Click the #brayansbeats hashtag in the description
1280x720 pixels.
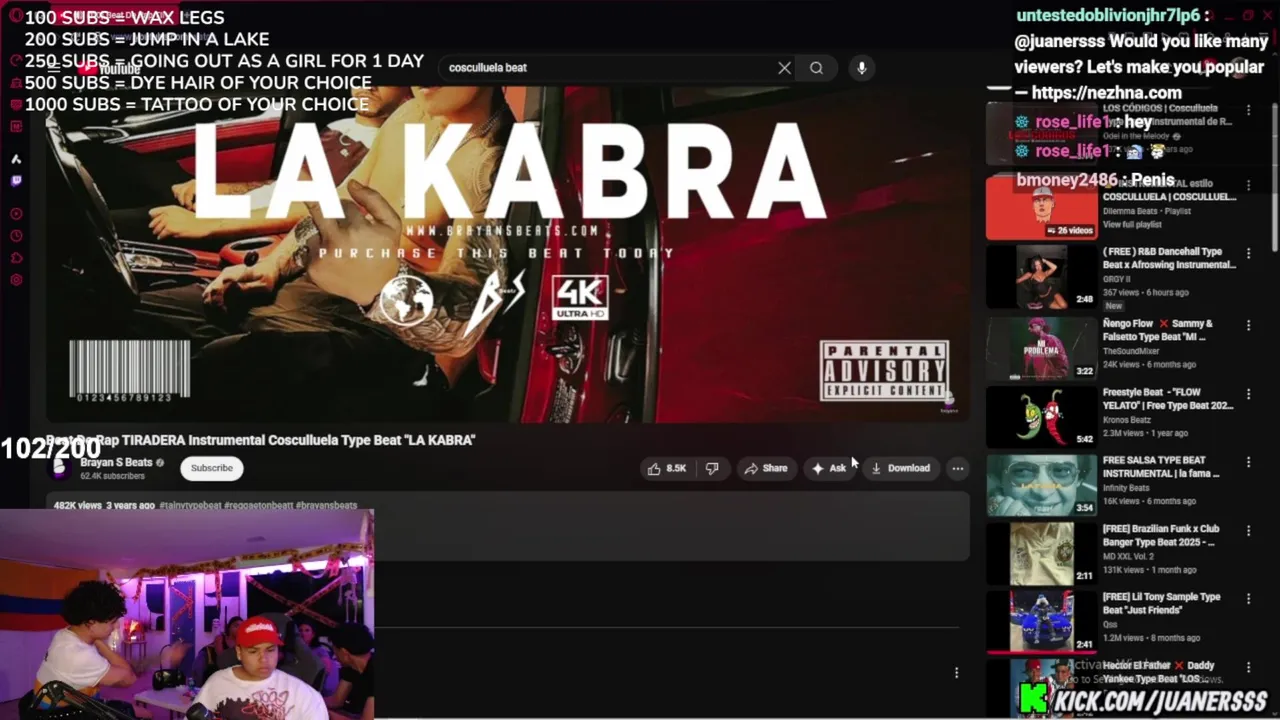point(326,506)
